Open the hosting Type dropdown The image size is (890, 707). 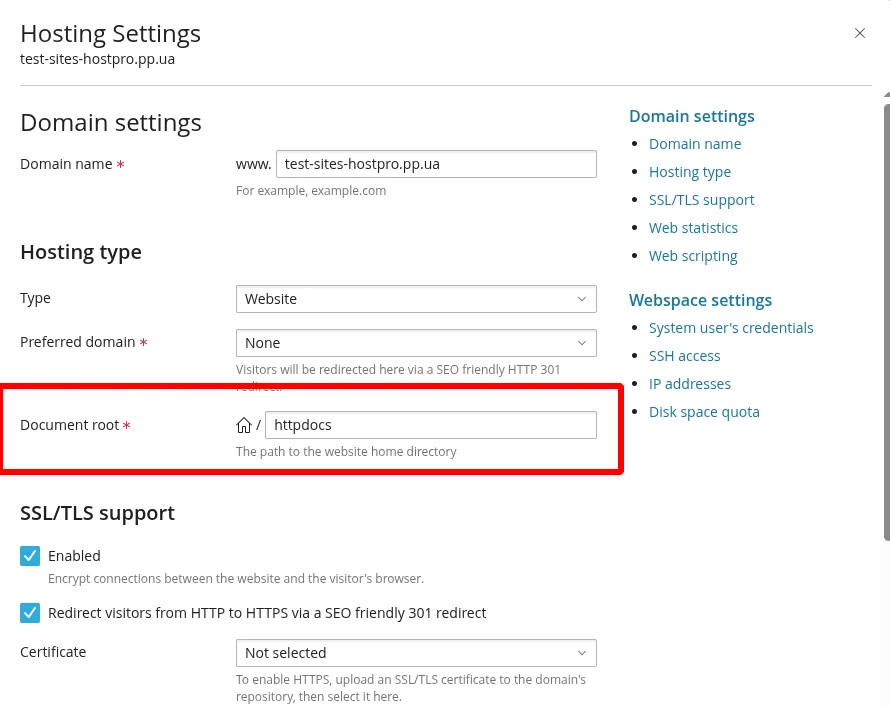pos(416,299)
